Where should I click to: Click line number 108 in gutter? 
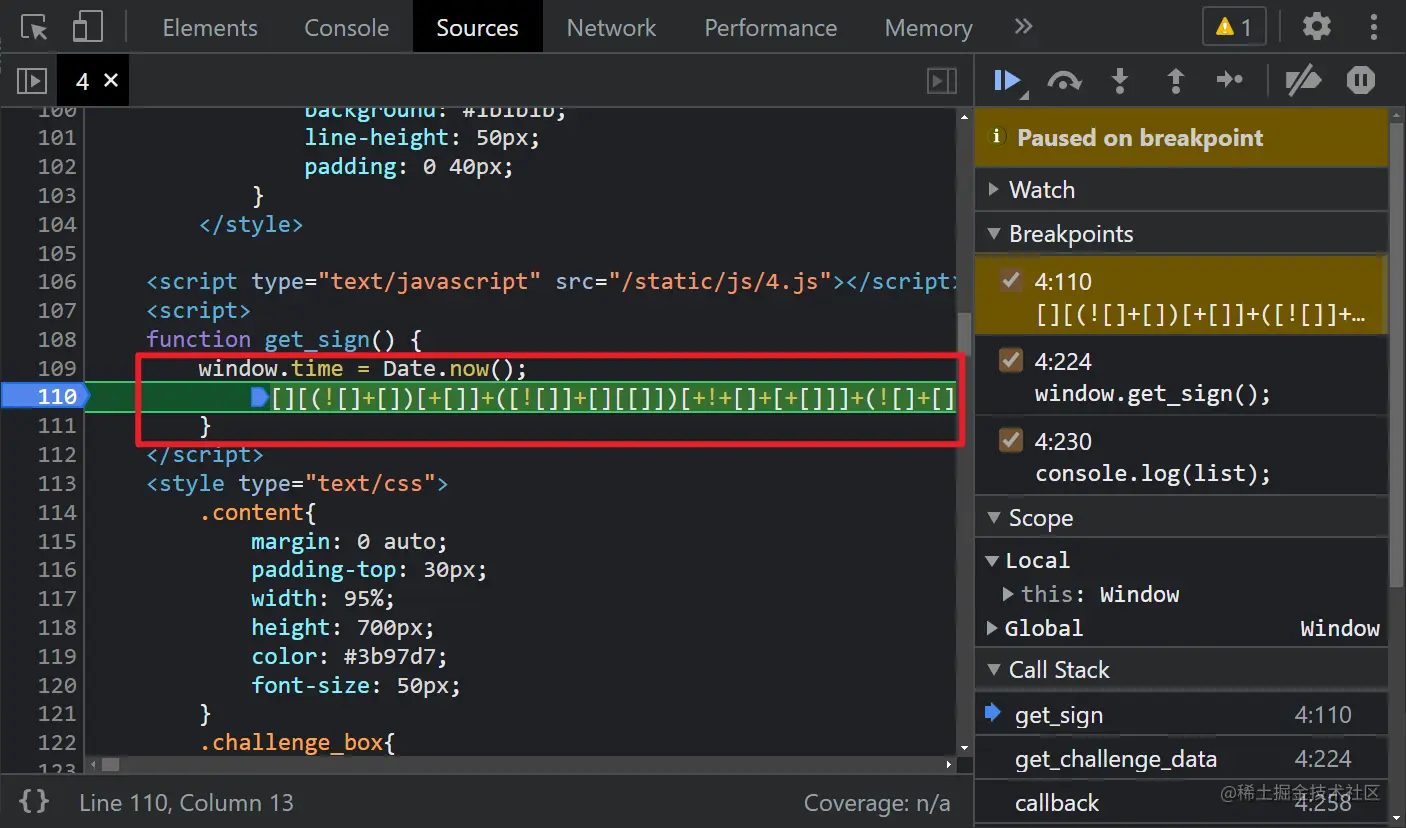[x=57, y=339]
